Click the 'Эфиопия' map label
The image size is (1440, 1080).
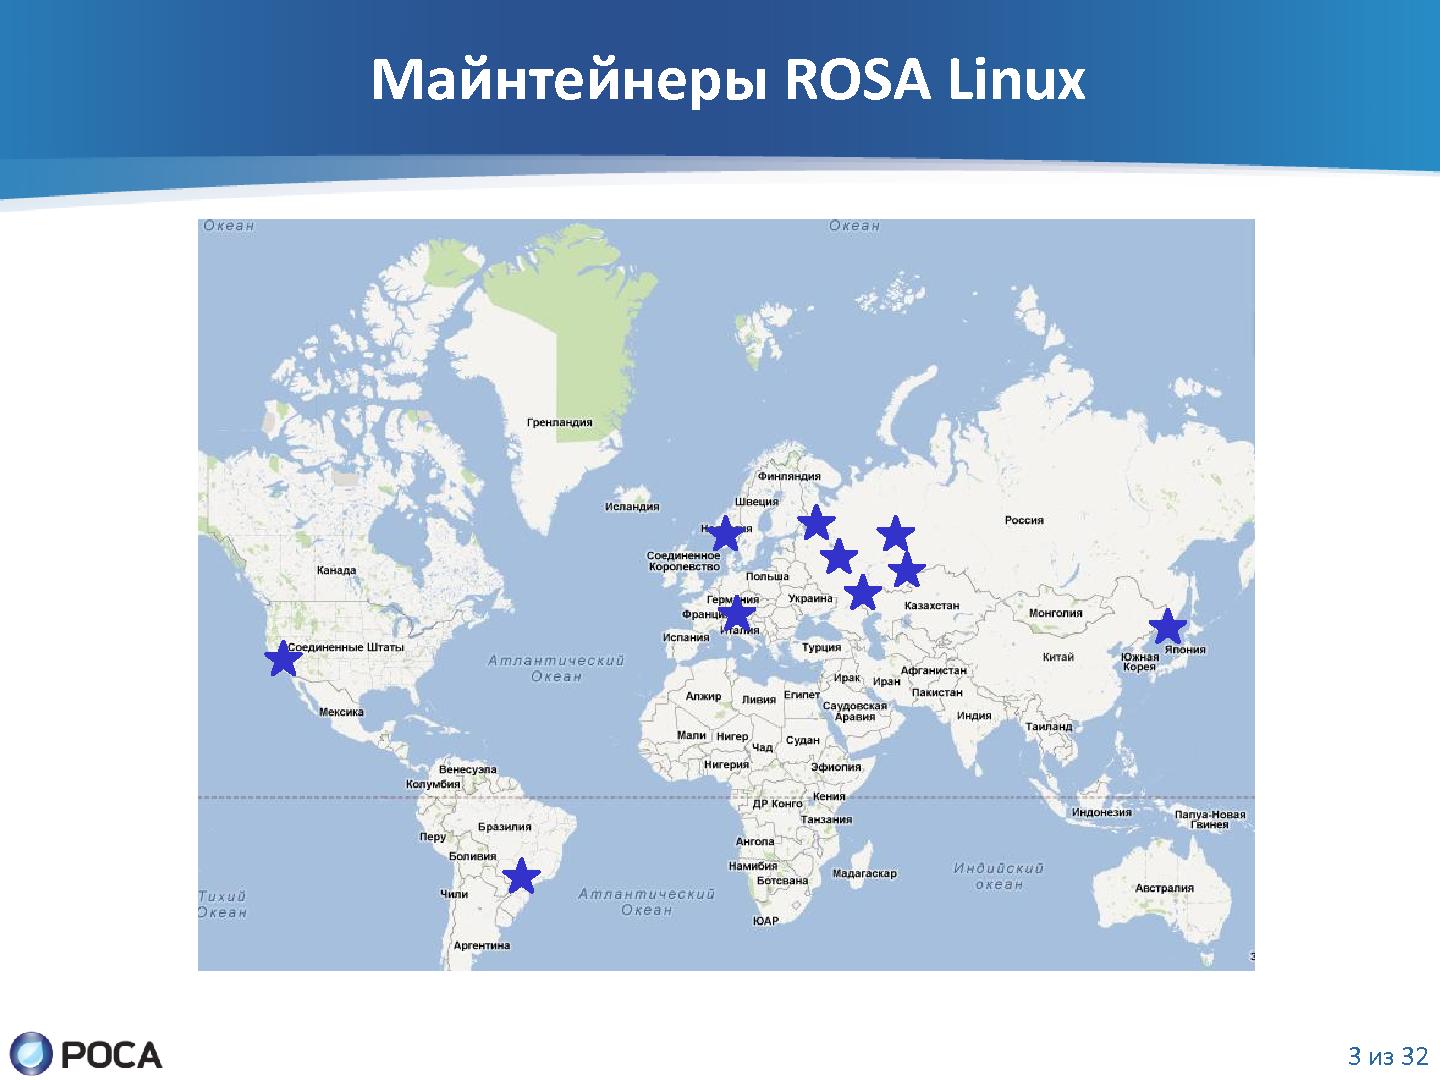click(x=836, y=767)
